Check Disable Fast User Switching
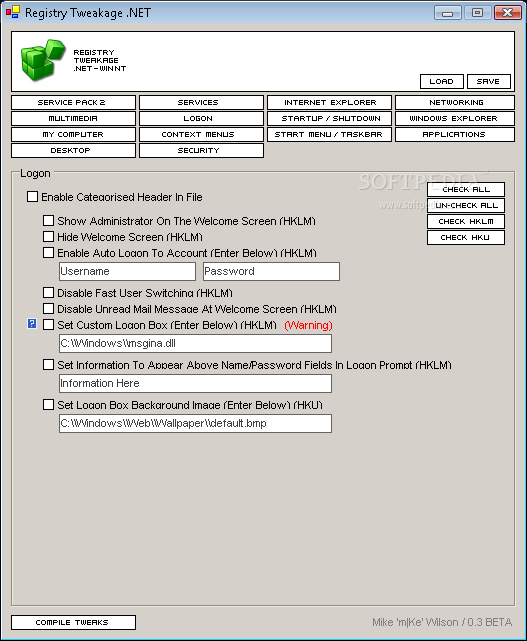 (49, 293)
